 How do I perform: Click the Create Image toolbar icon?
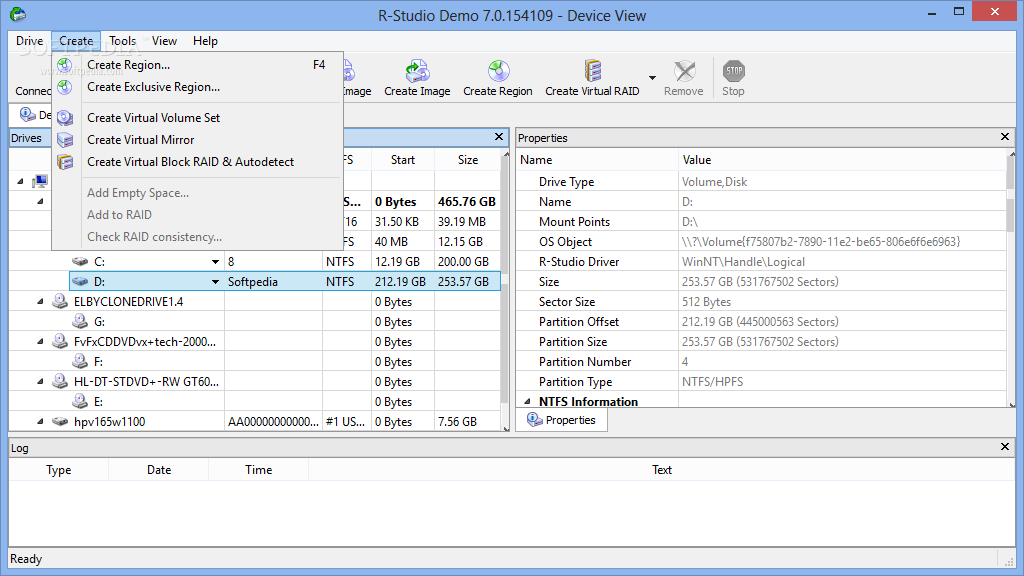tap(417, 71)
